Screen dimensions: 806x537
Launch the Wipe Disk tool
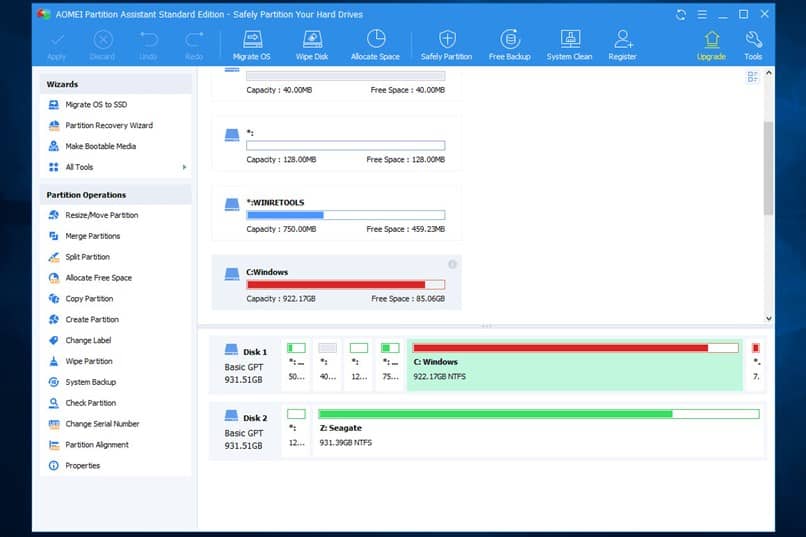312,45
